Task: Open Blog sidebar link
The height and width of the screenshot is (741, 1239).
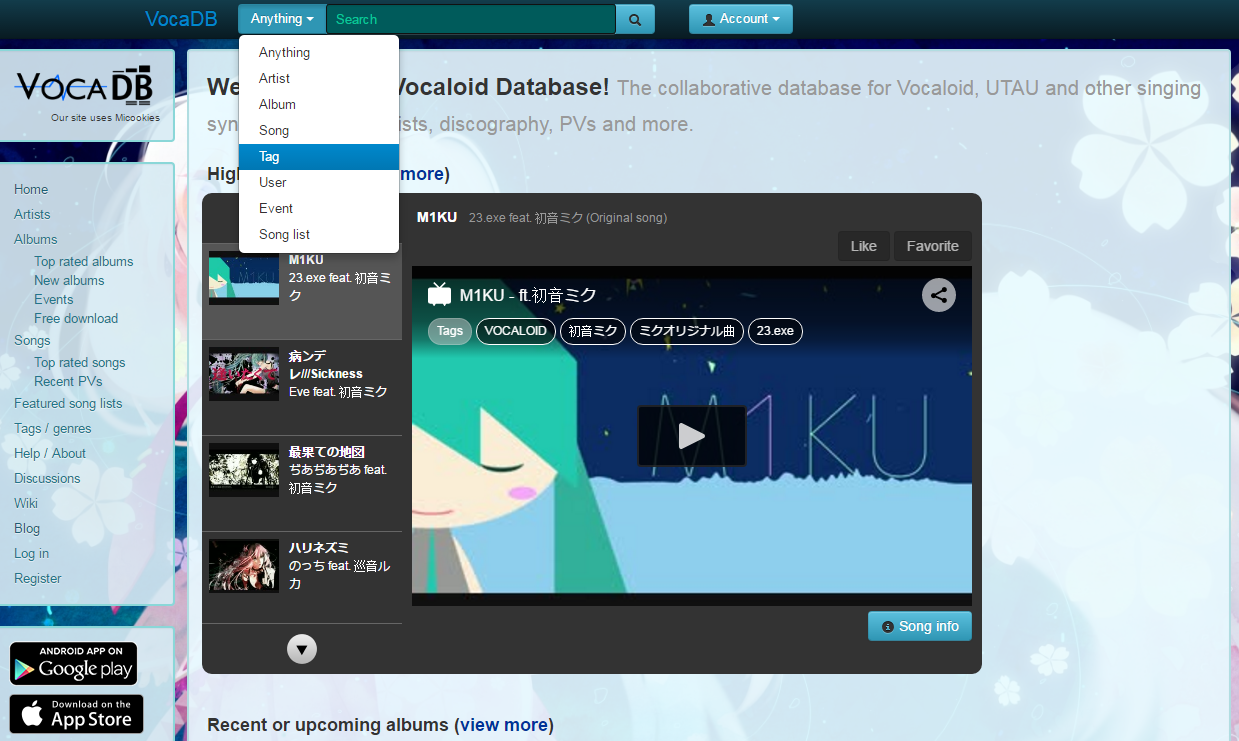Action: (x=27, y=529)
